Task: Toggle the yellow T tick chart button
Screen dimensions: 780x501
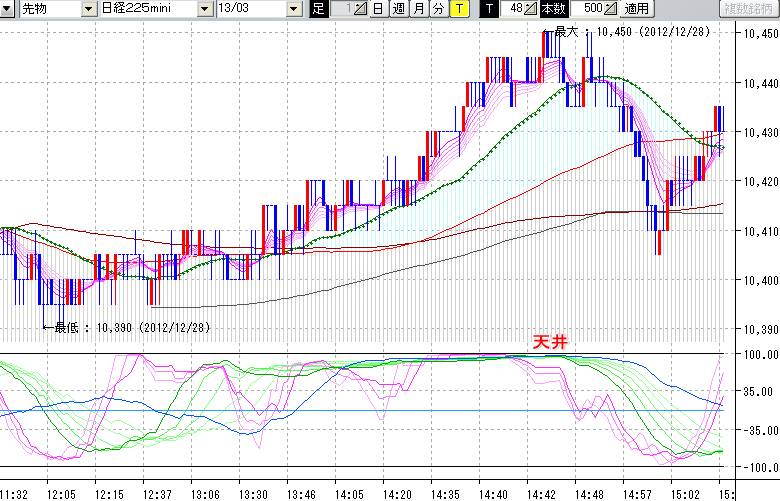Action: click(458, 9)
